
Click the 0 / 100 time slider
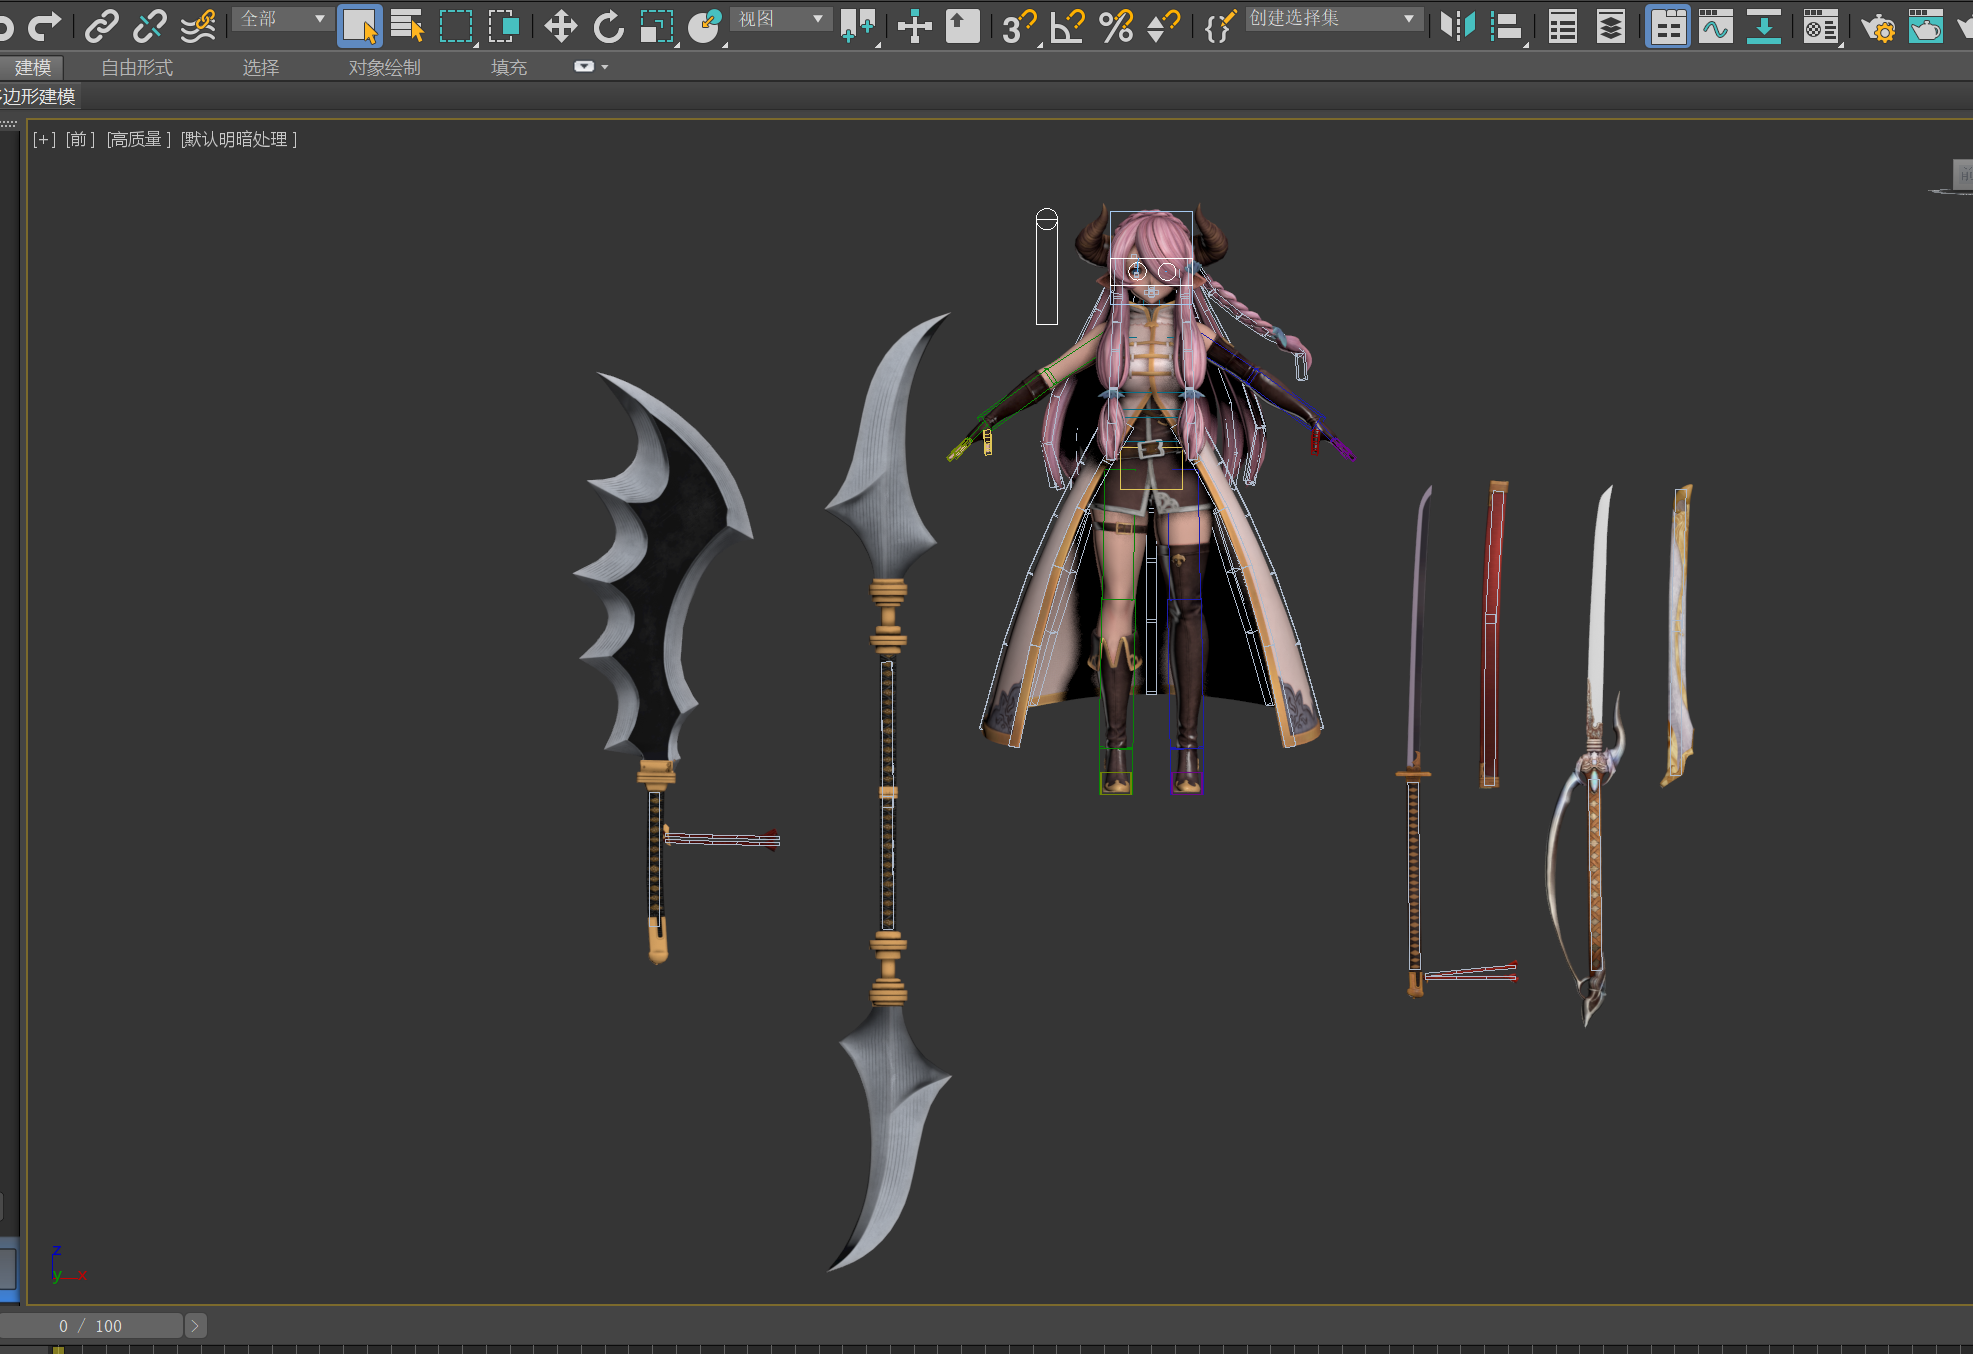(x=90, y=1326)
